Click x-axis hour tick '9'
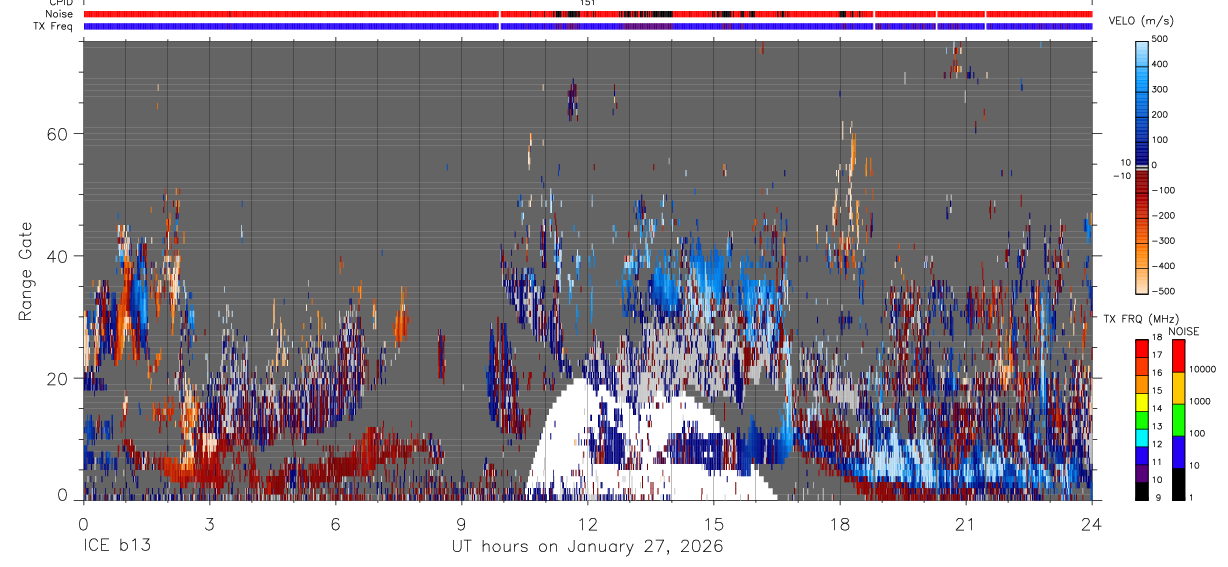The width and height of the screenshot is (1228, 567). [x=462, y=523]
